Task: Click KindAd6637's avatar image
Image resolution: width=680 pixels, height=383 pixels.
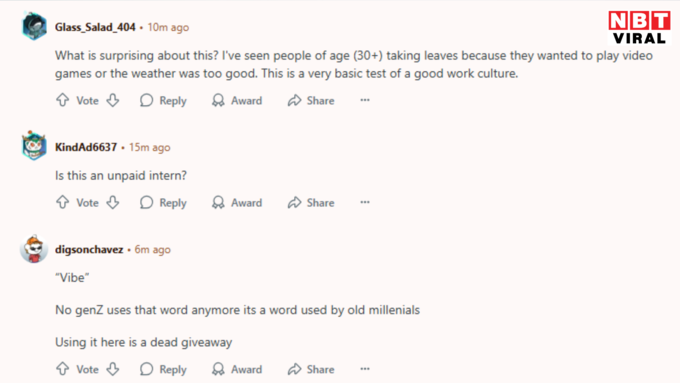Action: click(34, 146)
